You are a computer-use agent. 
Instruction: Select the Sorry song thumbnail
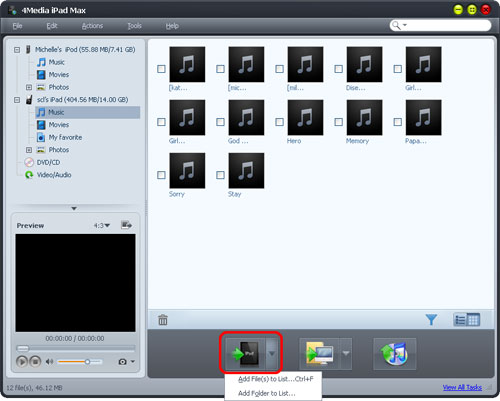click(x=187, y=171)
